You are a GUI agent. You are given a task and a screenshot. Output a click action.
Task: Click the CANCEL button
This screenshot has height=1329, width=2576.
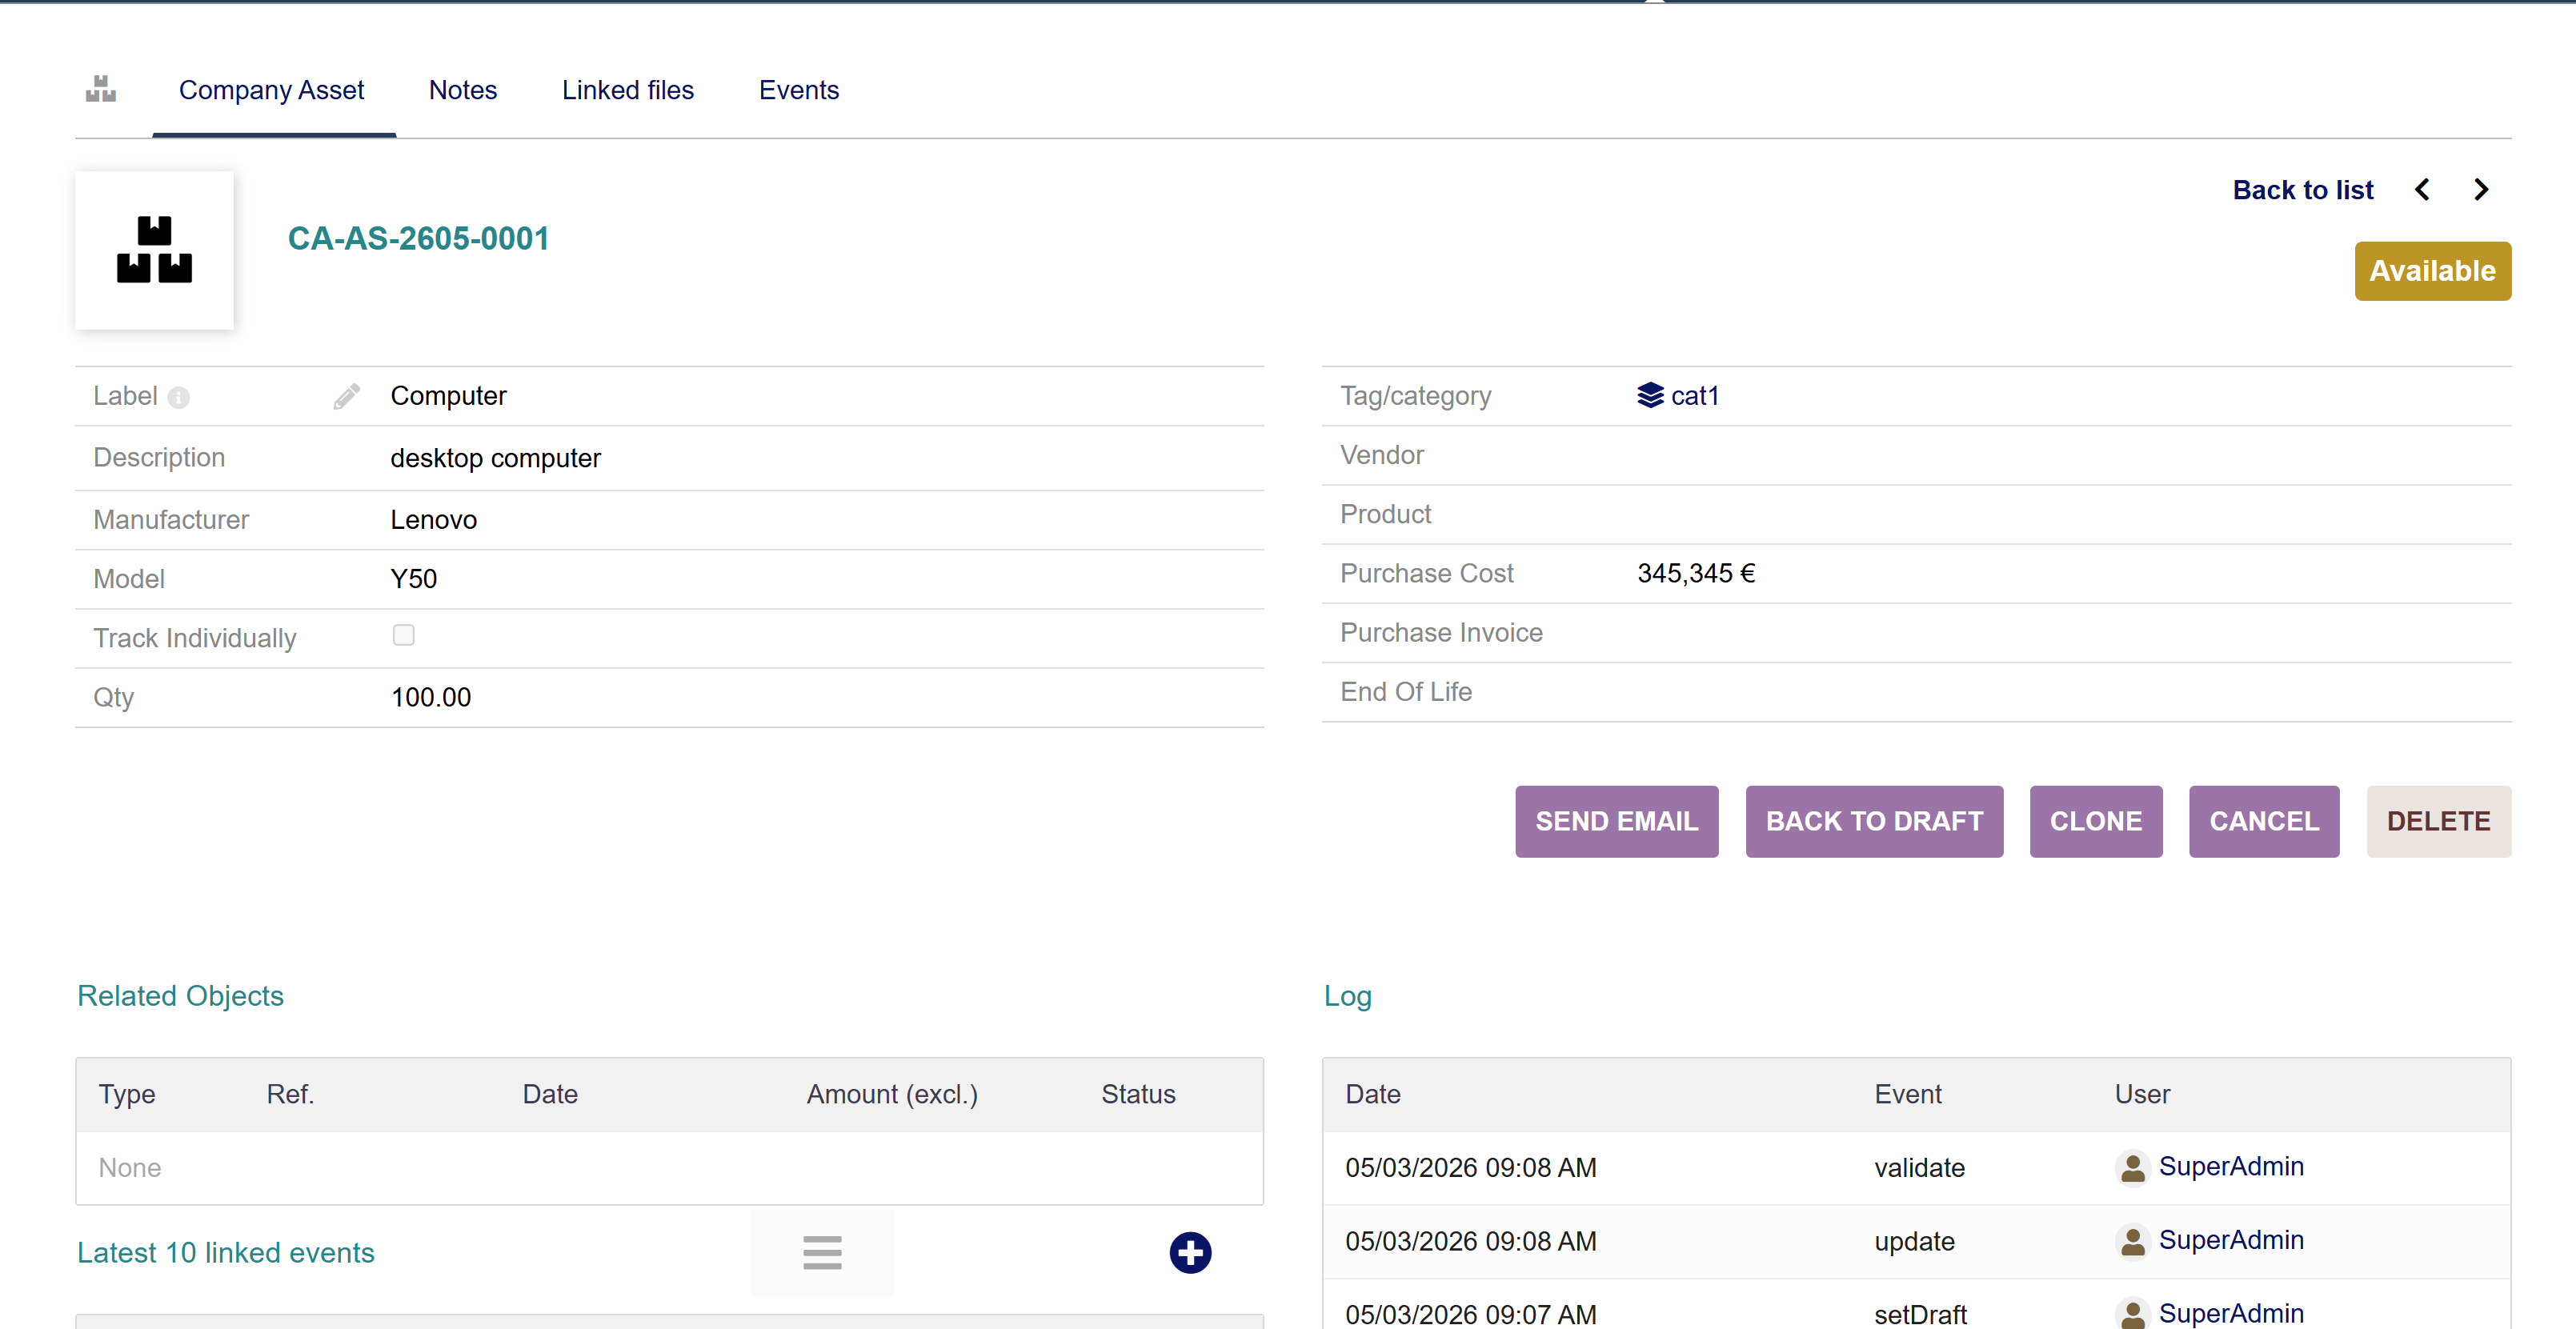pyautogui.click(x=2264, y=821)
